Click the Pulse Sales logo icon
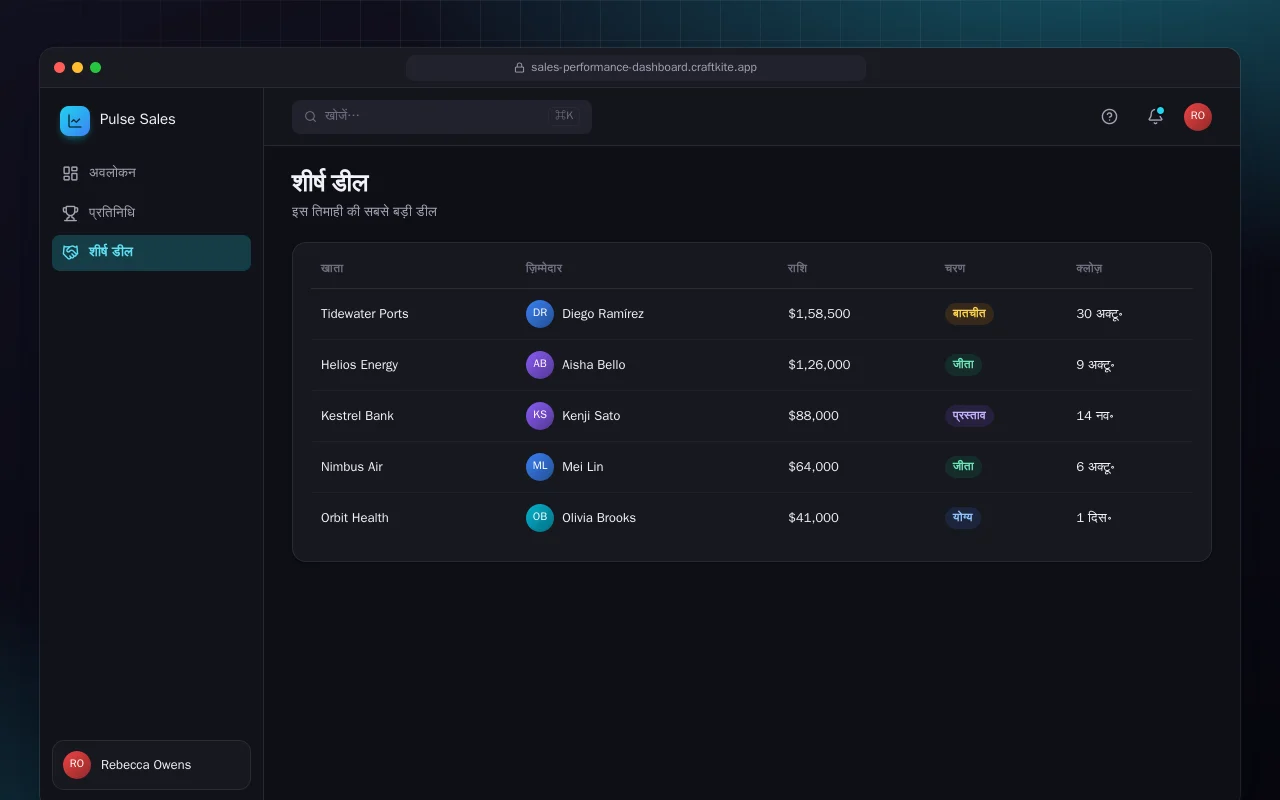 click(75, 121)
